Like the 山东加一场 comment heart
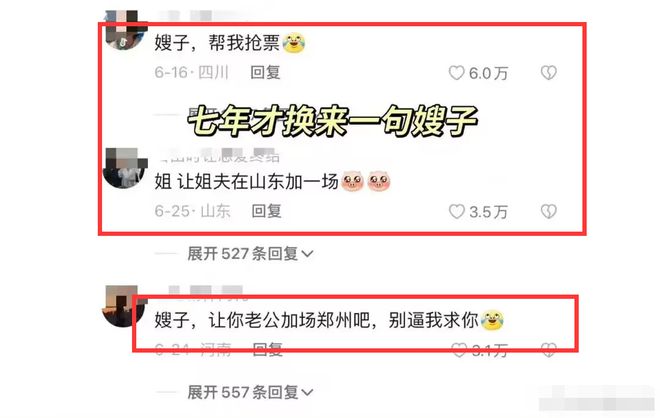The width and height of the screenshot is (660, 418). (457, 211)
